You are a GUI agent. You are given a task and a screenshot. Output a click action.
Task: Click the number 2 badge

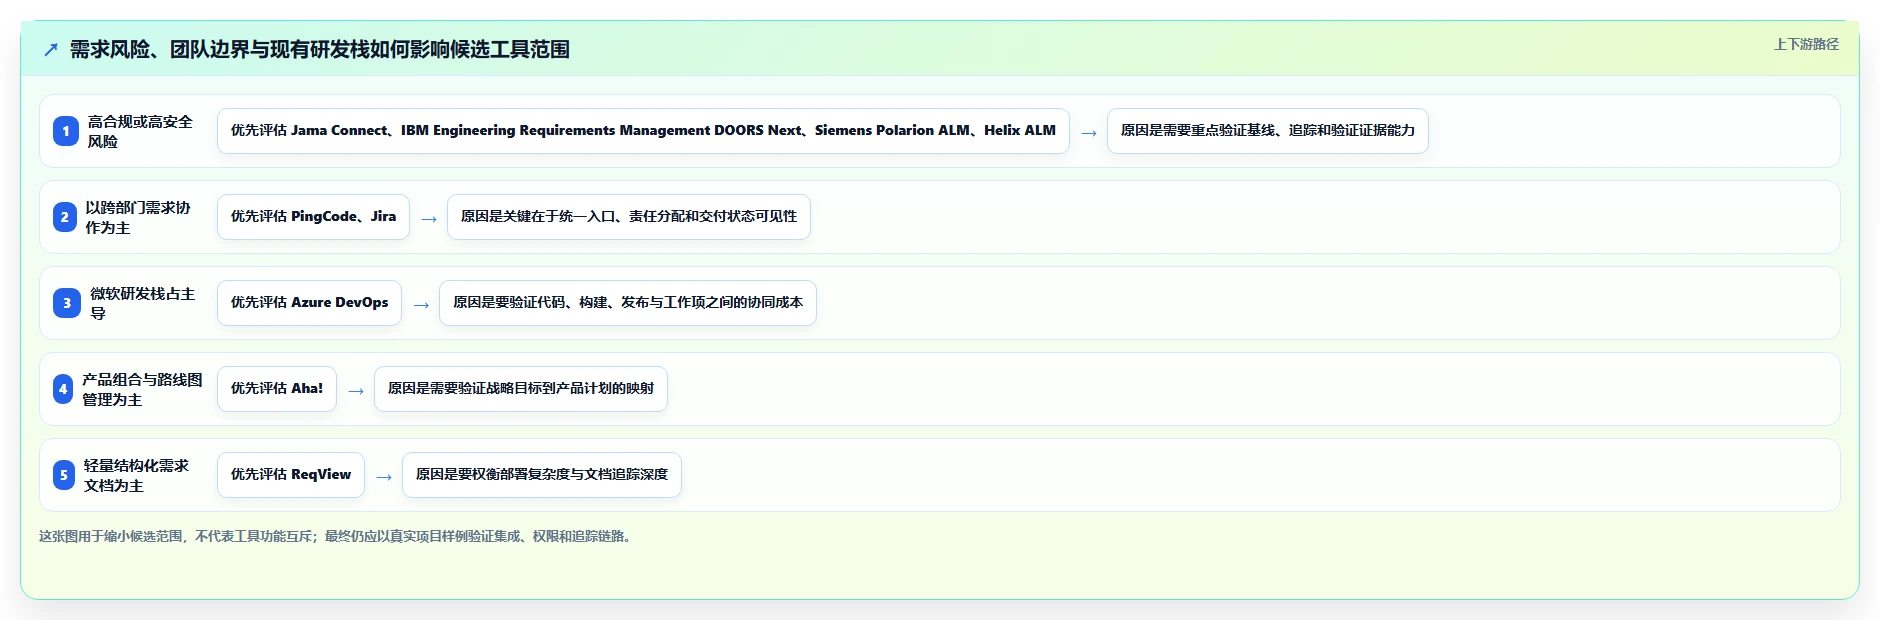(x=65, y=217)
